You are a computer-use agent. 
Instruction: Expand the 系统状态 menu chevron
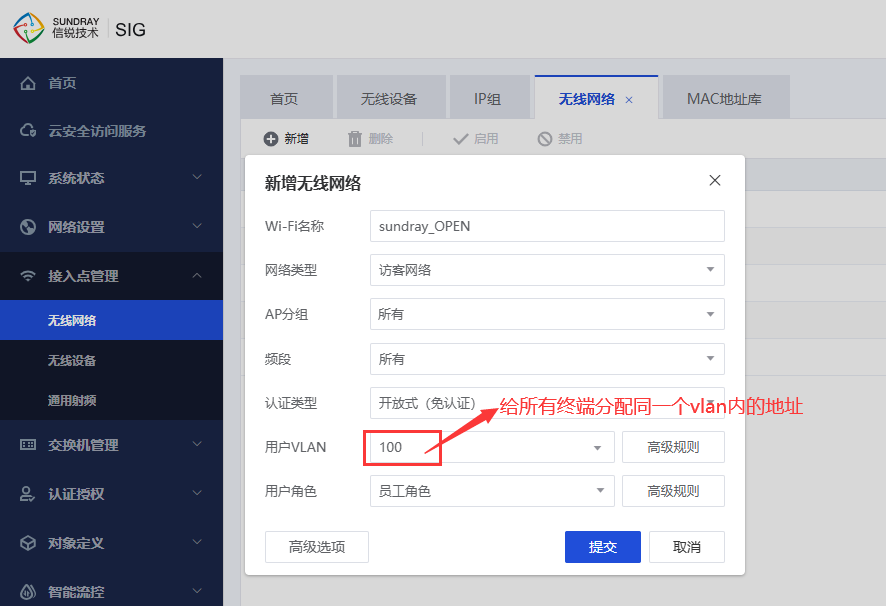[x=197, y=177]
